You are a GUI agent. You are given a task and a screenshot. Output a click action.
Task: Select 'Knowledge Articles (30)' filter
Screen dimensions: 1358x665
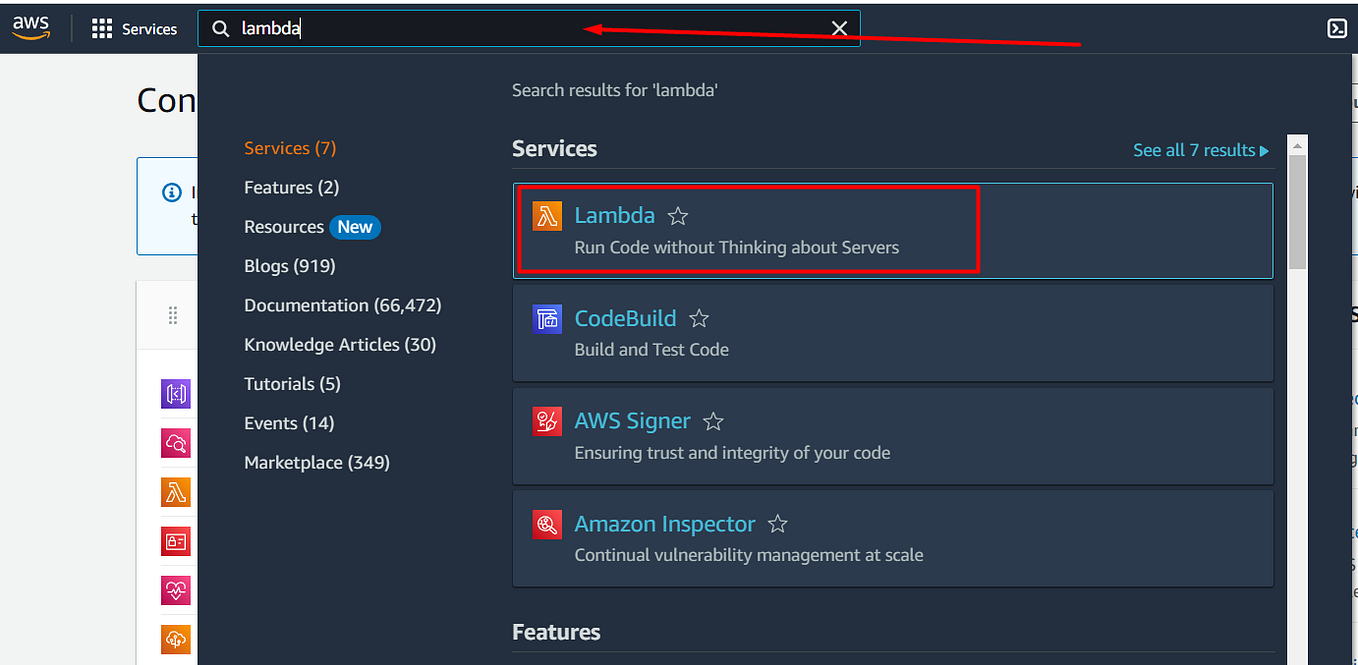pyautogui.click(x=340, y=344)
